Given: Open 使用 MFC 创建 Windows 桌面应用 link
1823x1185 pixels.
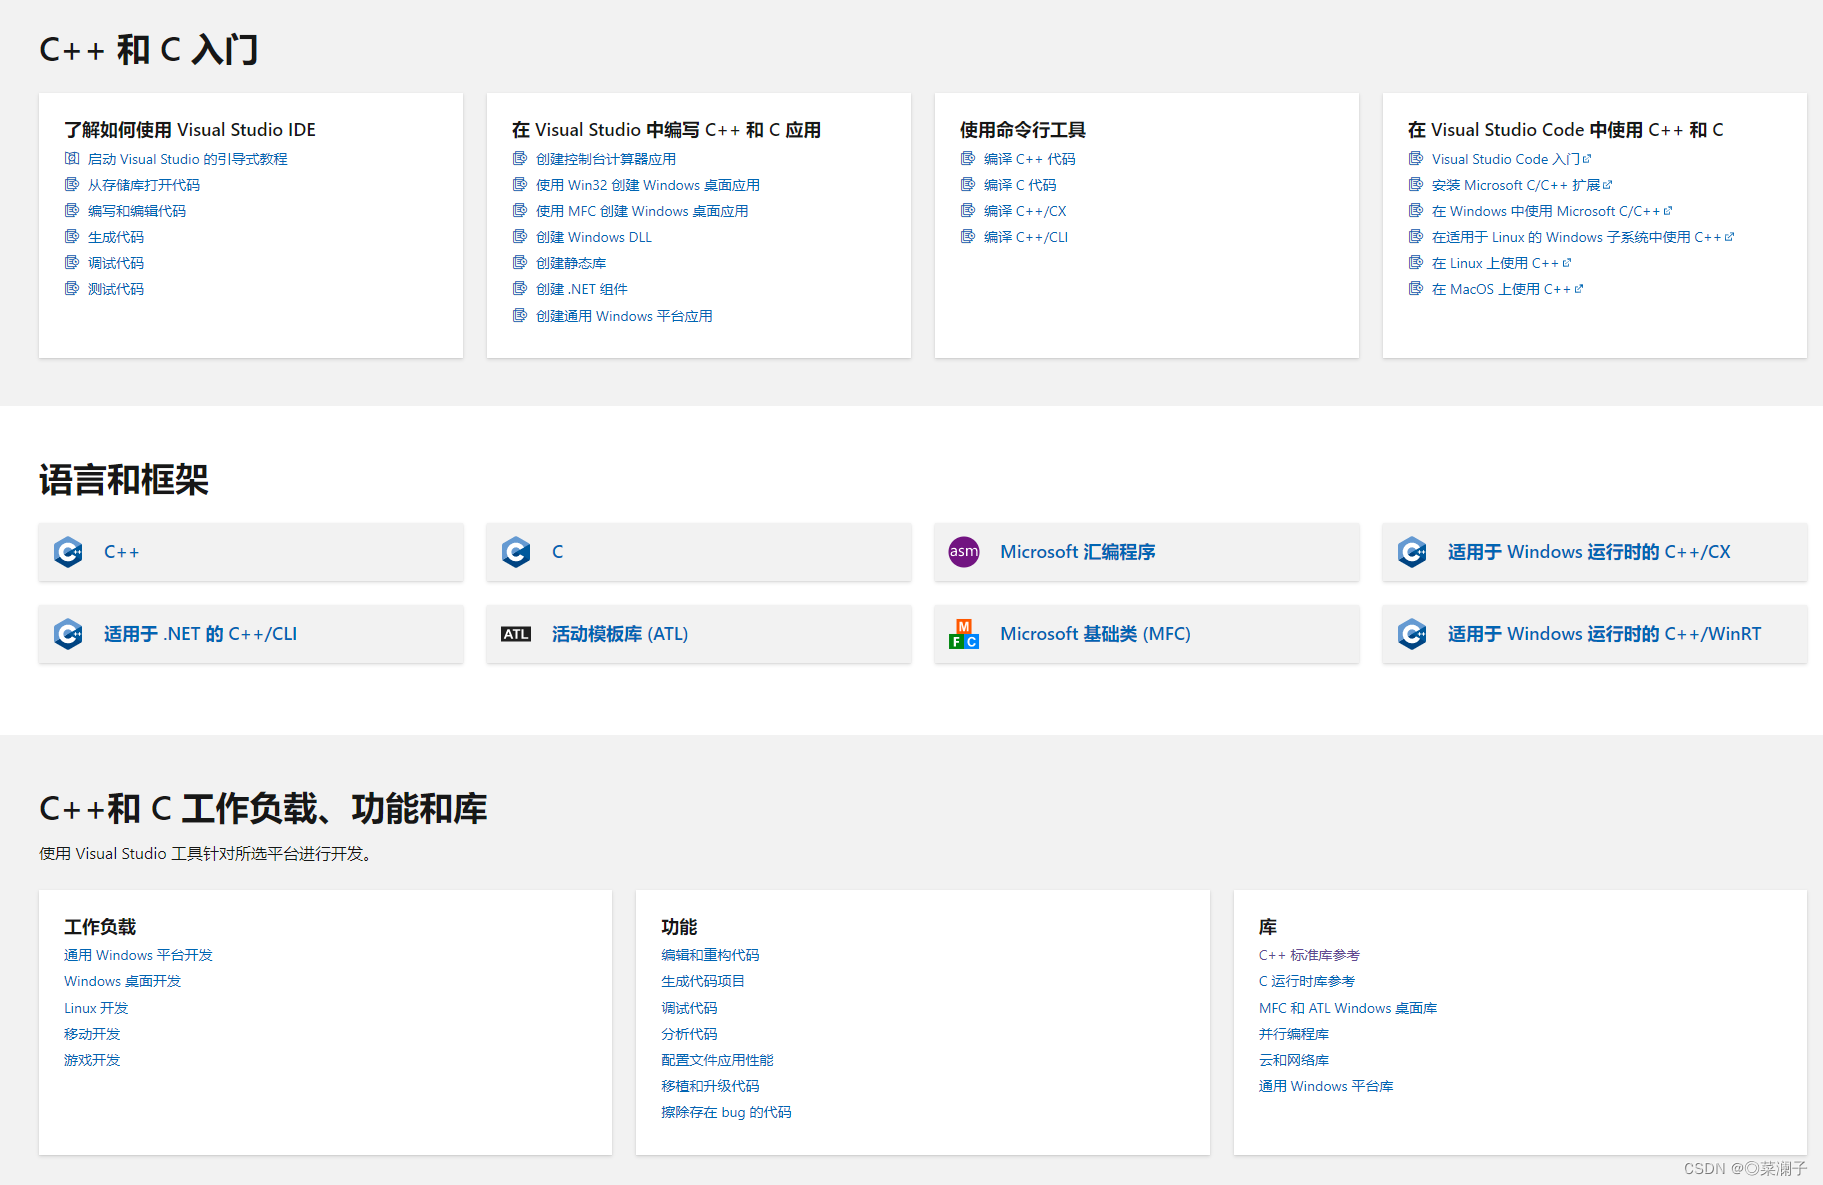Looking at the screenshot, I should click(x=642, y=211).
